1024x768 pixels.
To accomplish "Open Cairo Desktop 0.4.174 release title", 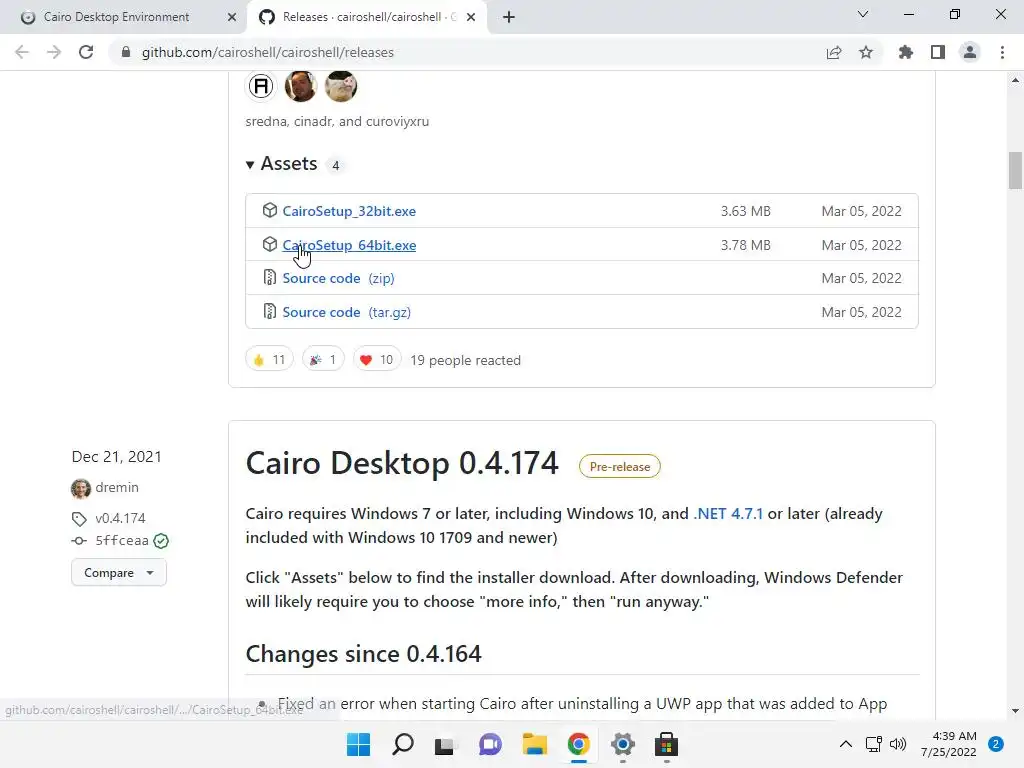I will 402,463.
